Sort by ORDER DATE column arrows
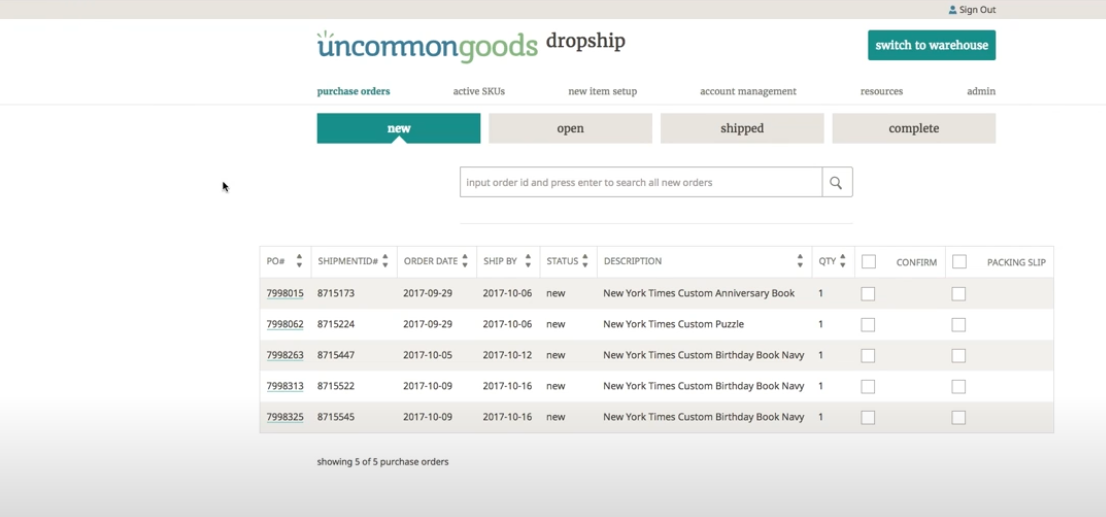1106x517 pixels. (465, 261)
